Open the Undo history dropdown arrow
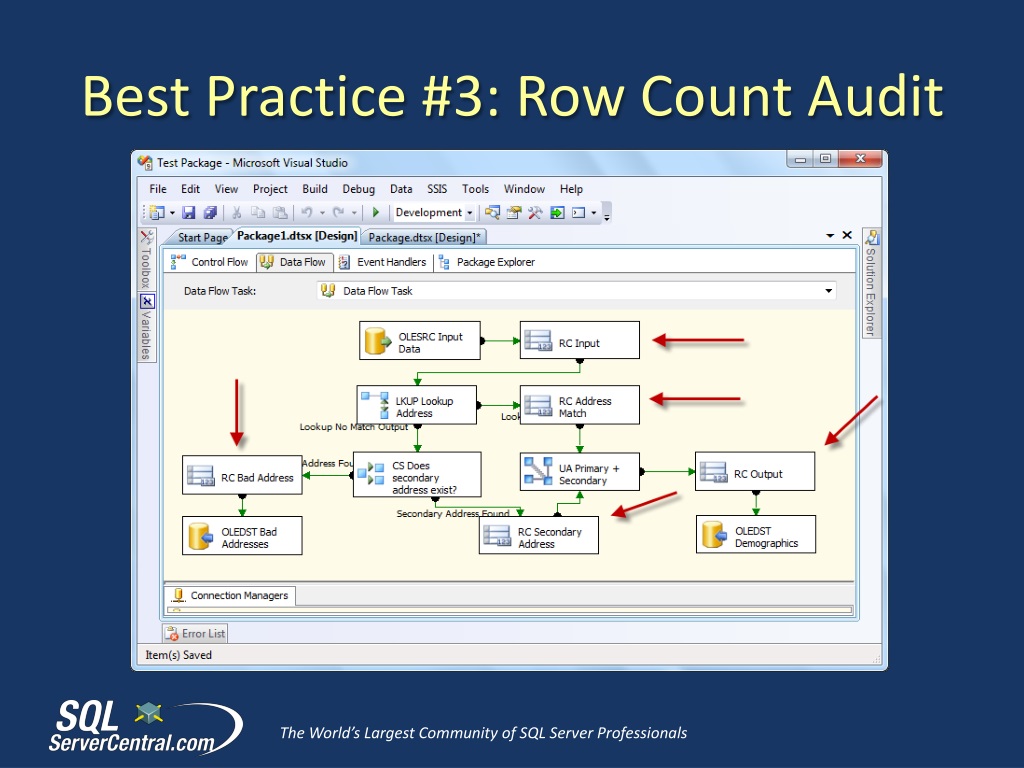 point(322,213)
